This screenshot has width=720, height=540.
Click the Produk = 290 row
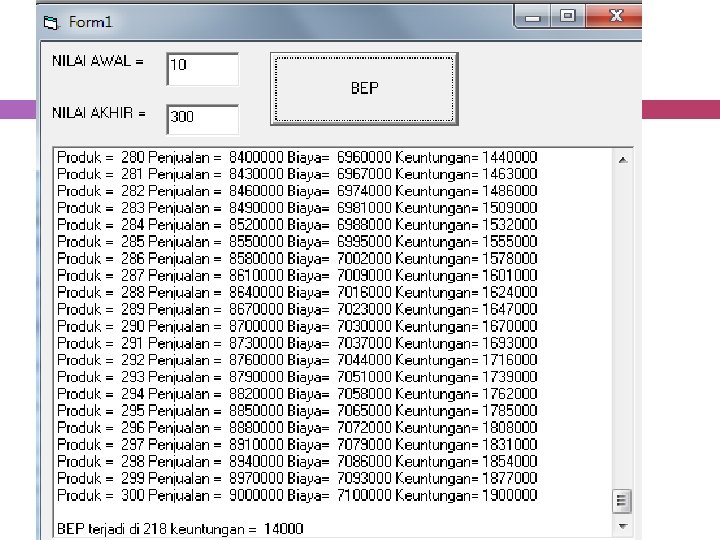pos(297,326)
